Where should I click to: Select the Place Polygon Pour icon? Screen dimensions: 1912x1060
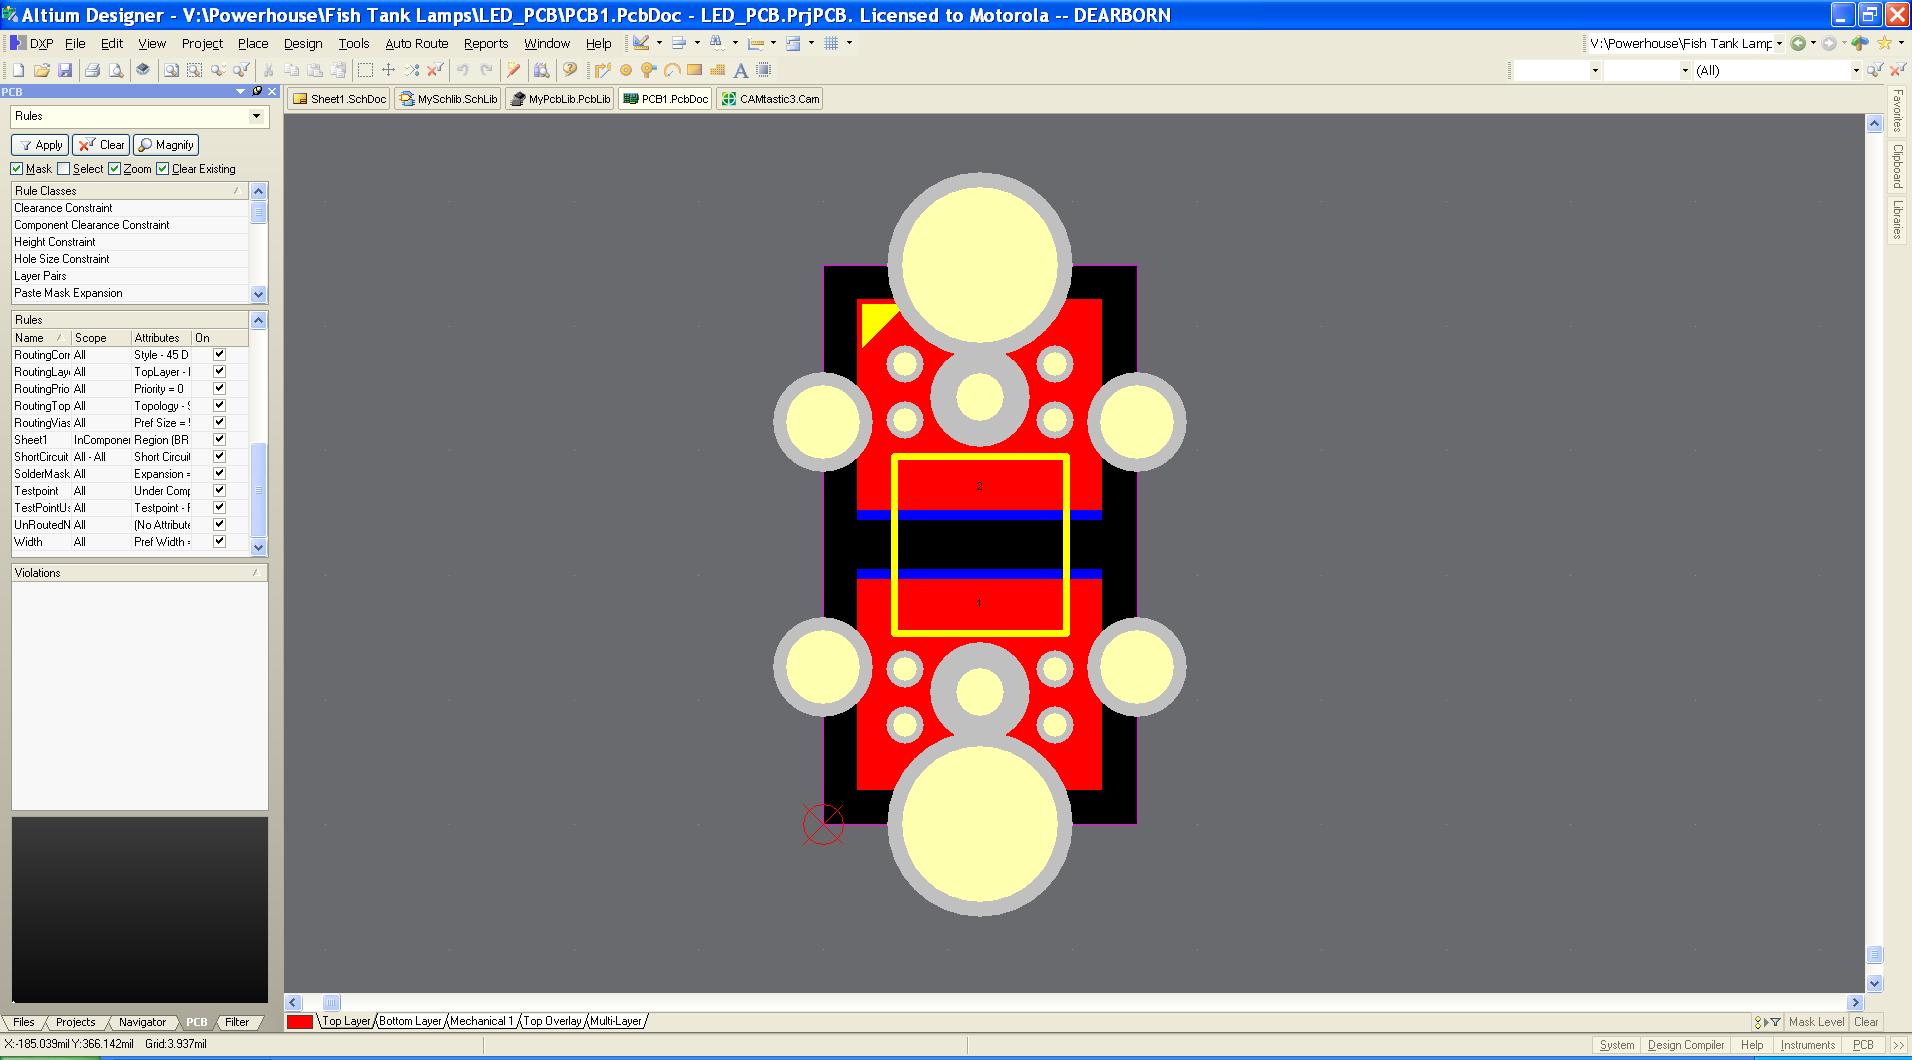[717, 70]
